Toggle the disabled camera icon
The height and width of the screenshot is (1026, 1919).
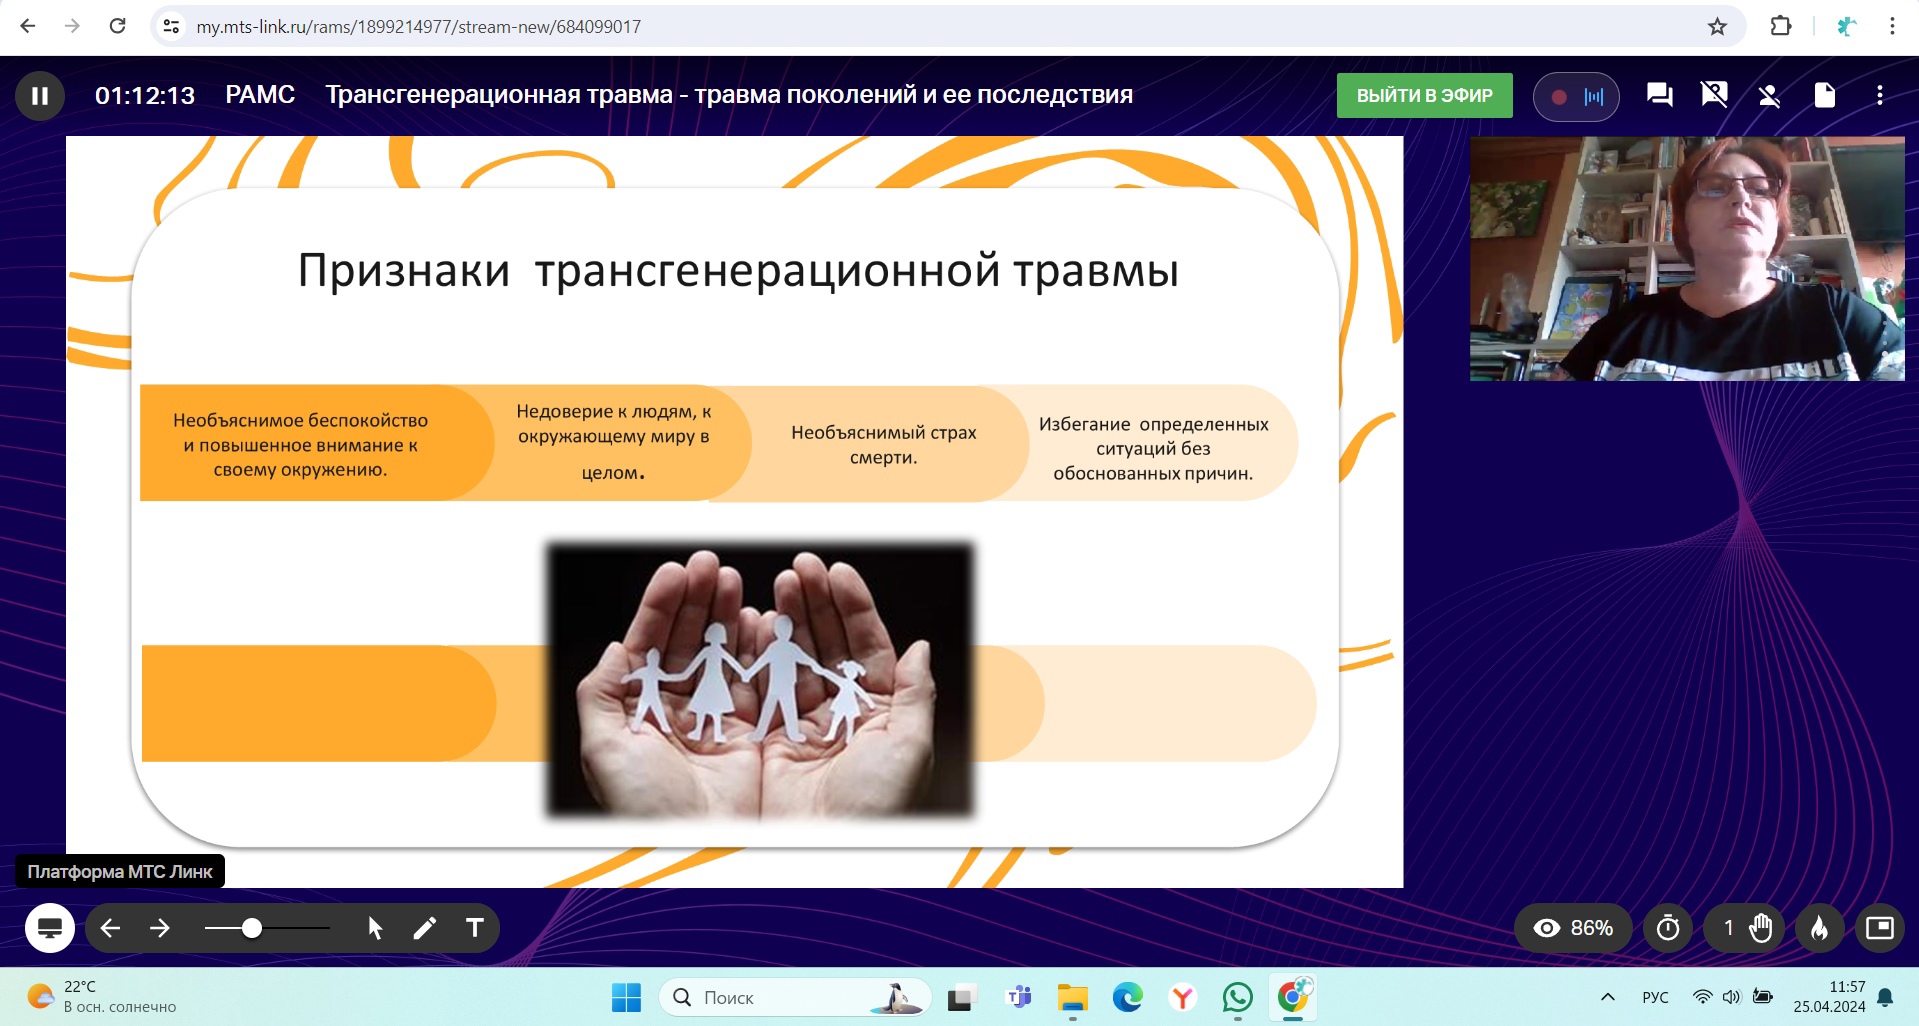coord(1714,96)
